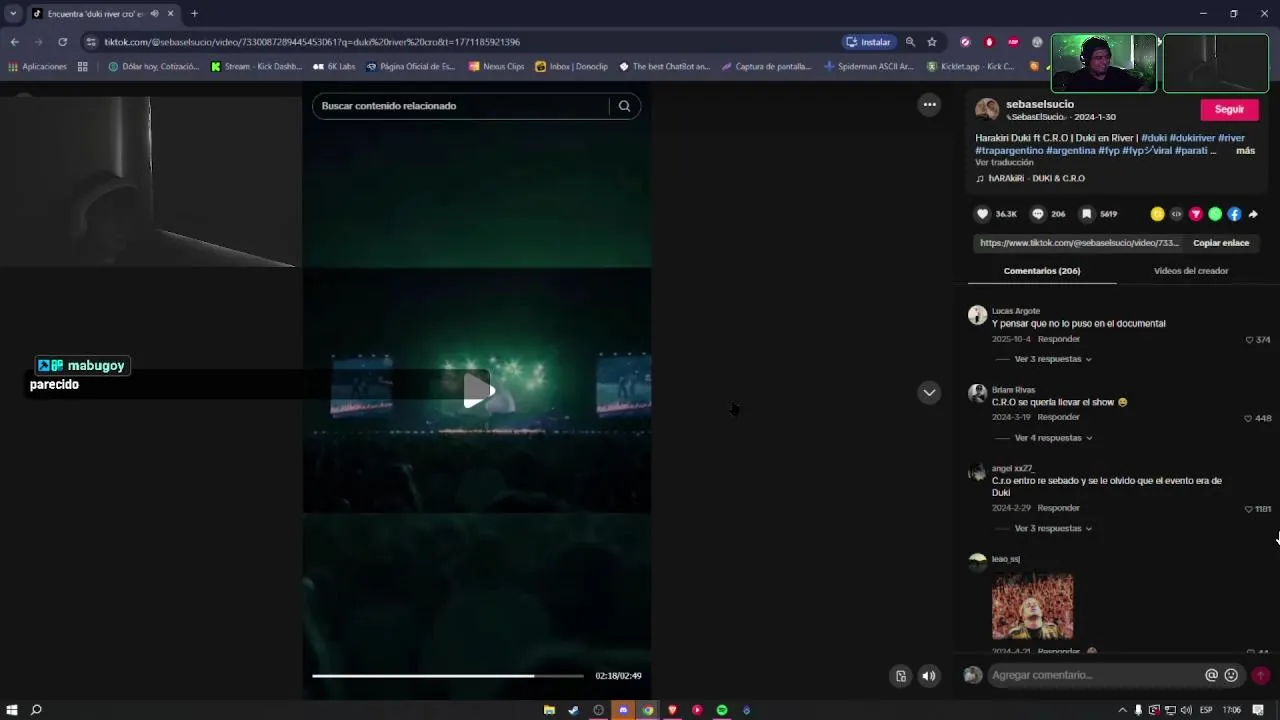Bookmark this page with the star icon
1280x720 pixels.
coord(932,42)
